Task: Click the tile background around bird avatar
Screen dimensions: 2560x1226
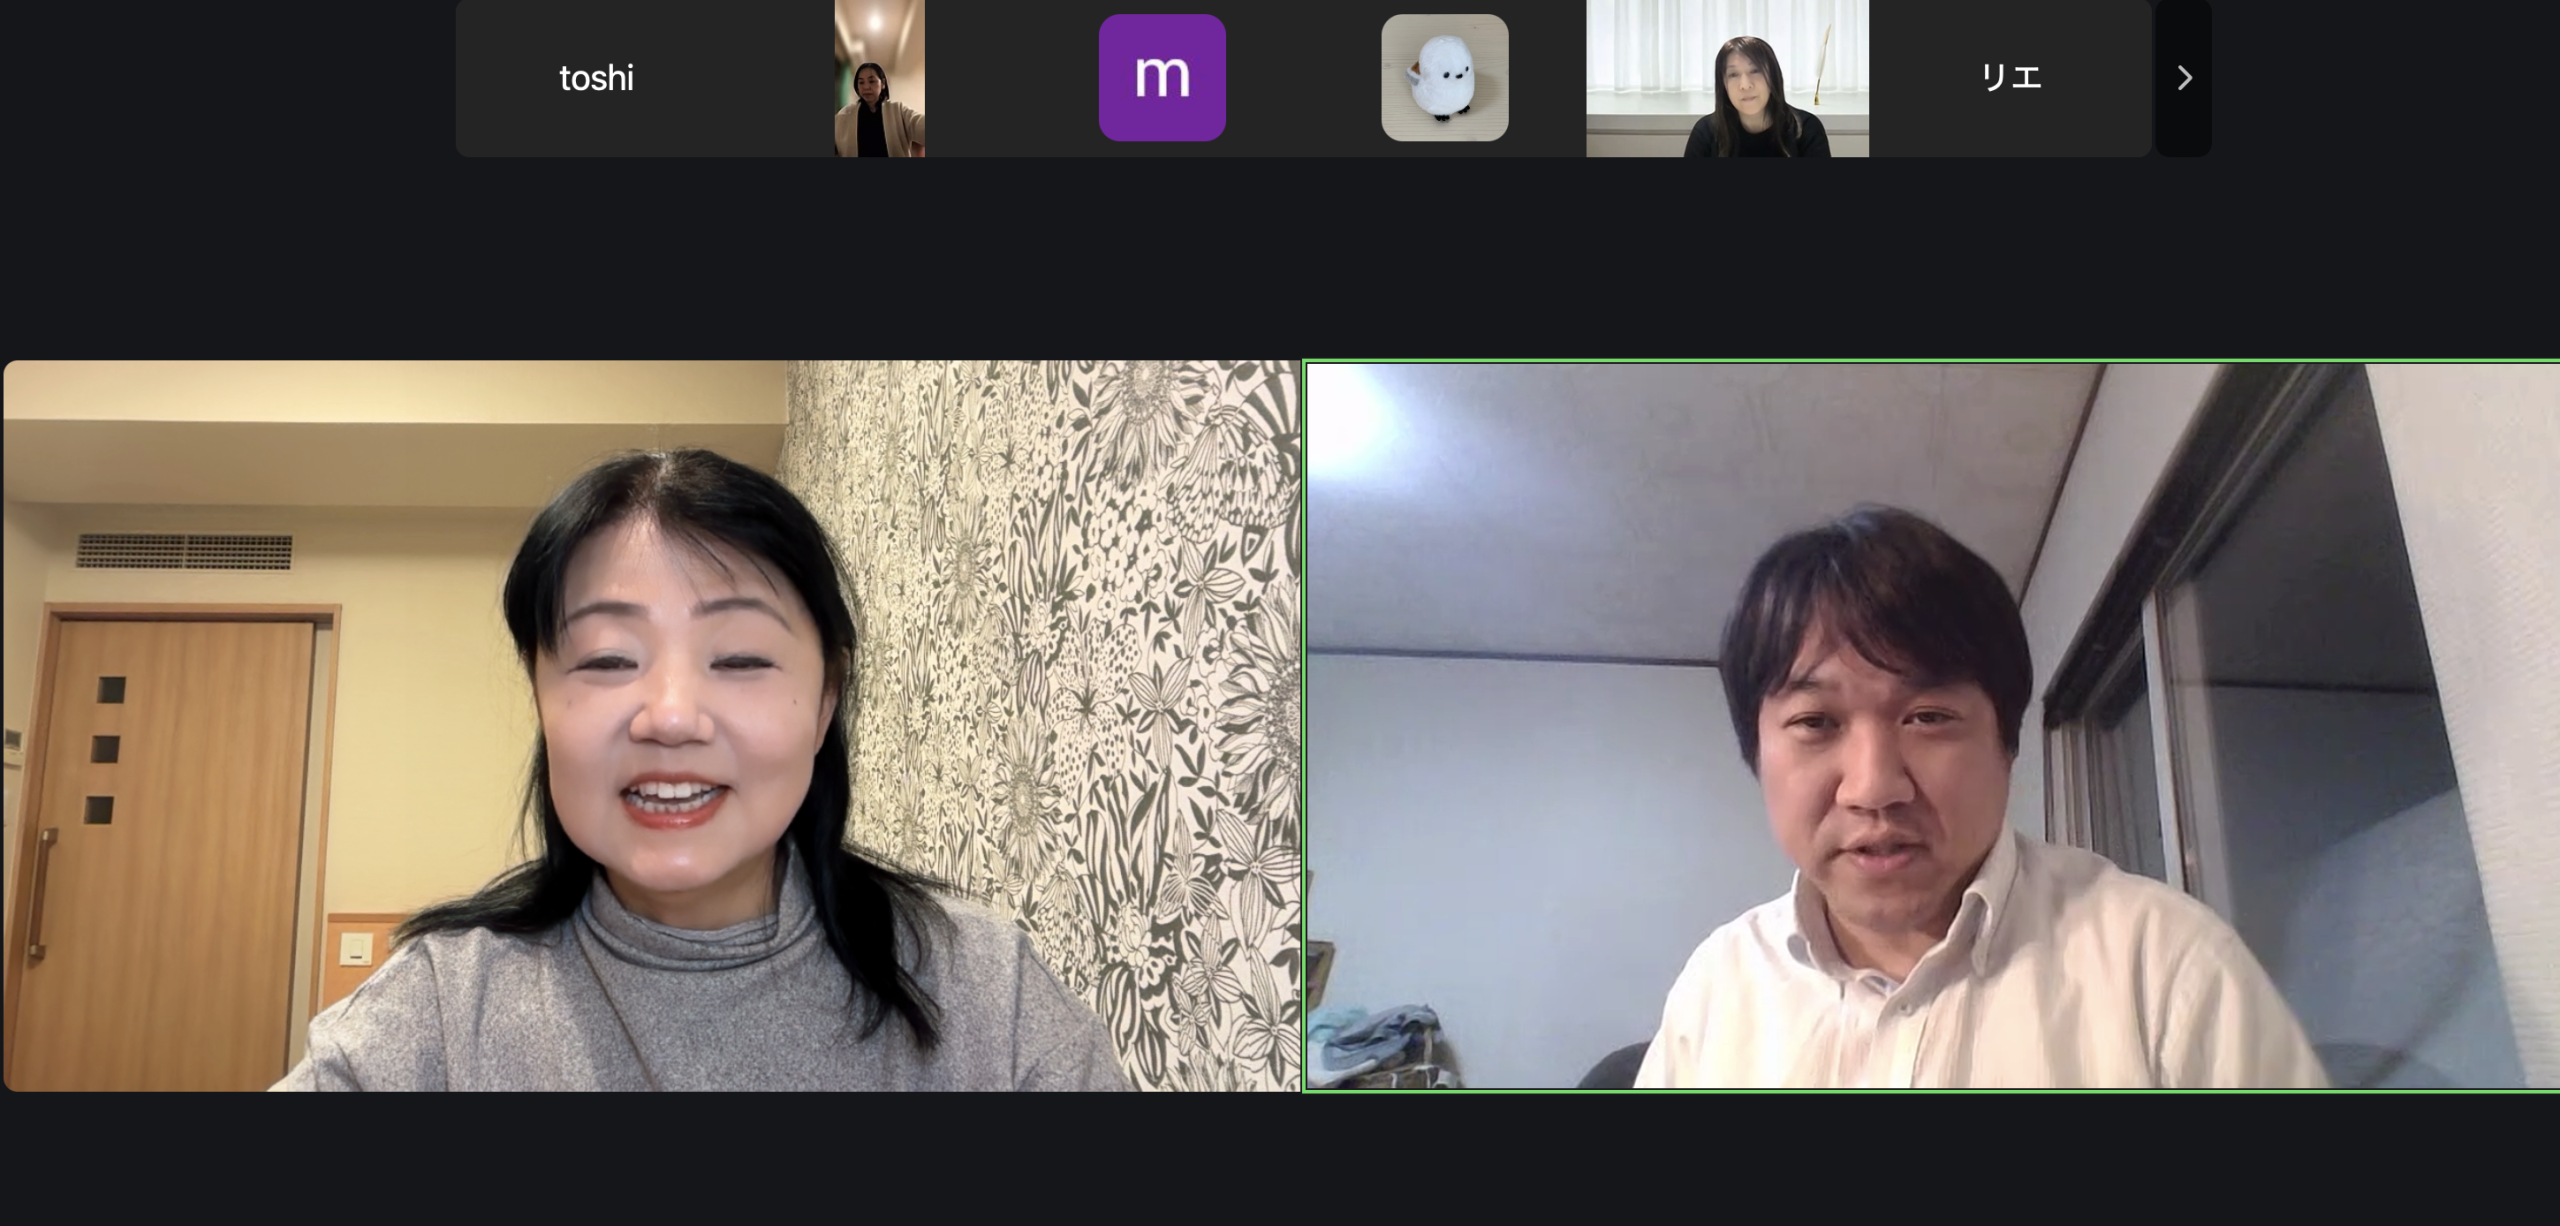Action: coord(1545,78)
